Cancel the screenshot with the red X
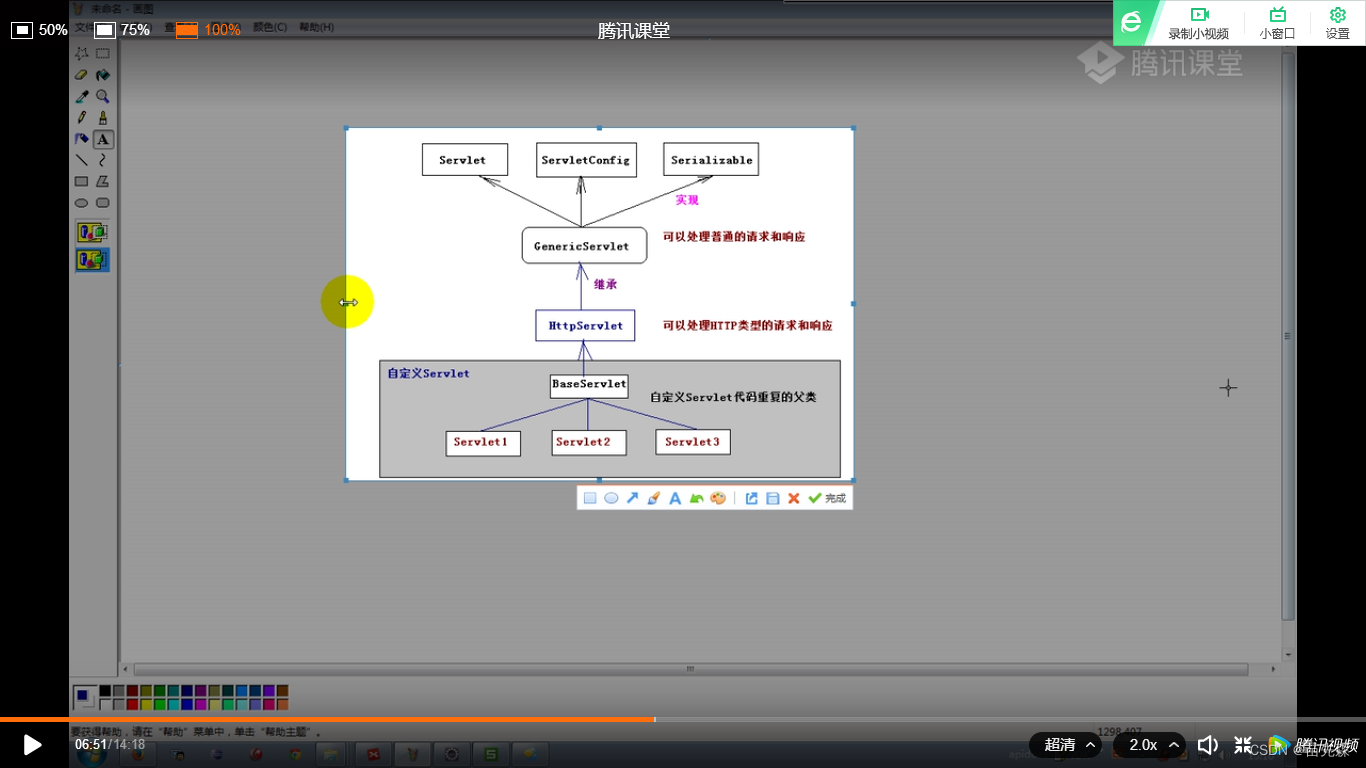The width and height of the screenshot is (1366, 768). [794, 498]
